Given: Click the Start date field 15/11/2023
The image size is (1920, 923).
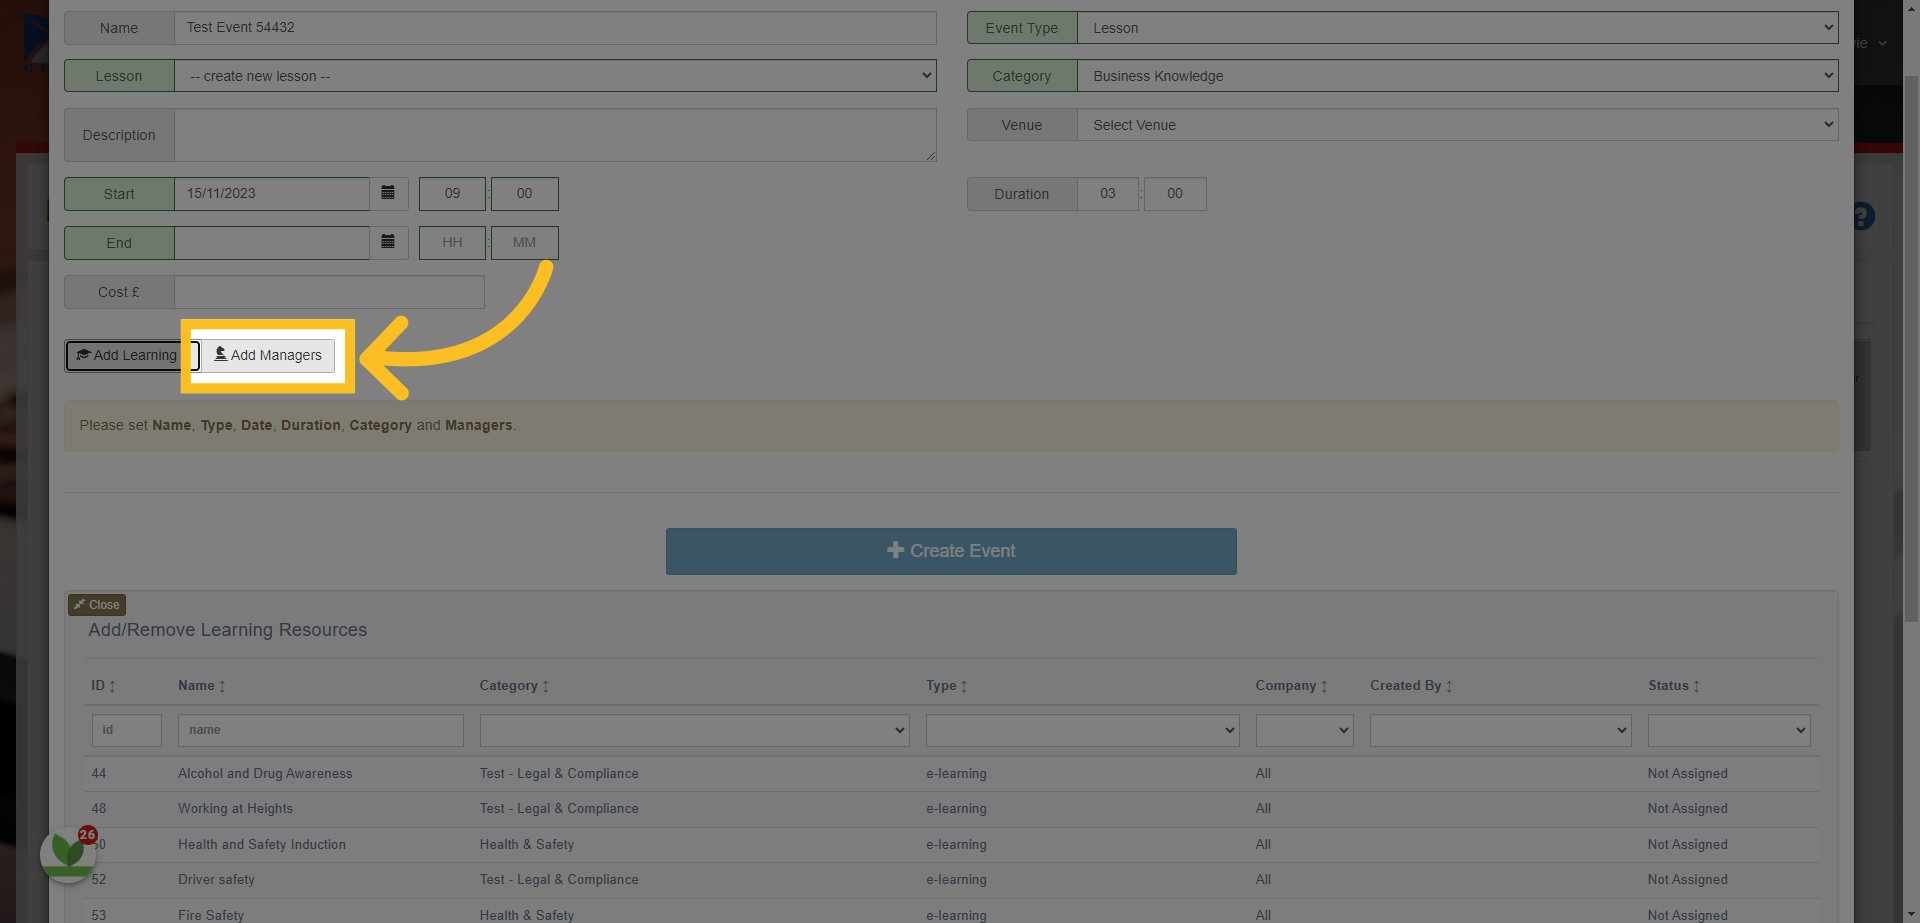Looking at the screenshot, I should (x=272, y=193).
